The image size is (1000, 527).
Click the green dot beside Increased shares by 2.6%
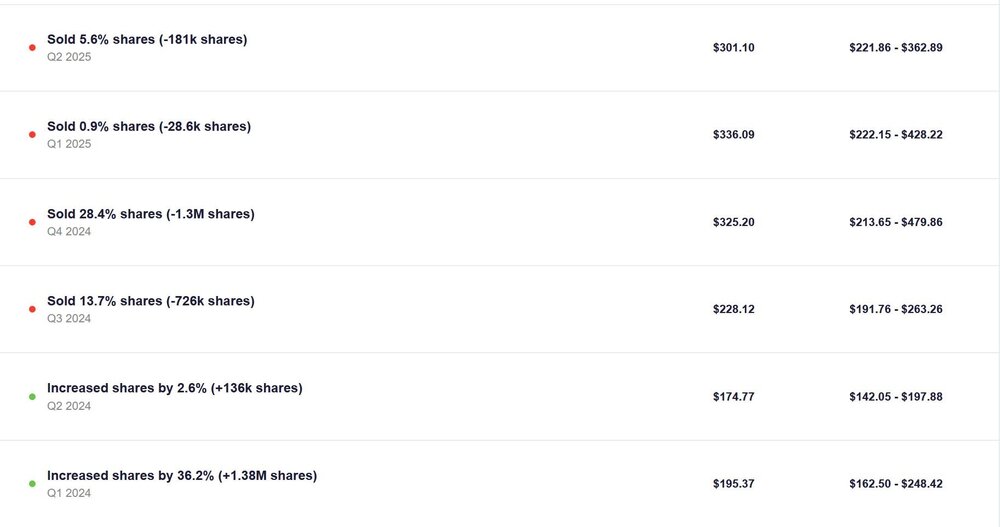point(32,396)
